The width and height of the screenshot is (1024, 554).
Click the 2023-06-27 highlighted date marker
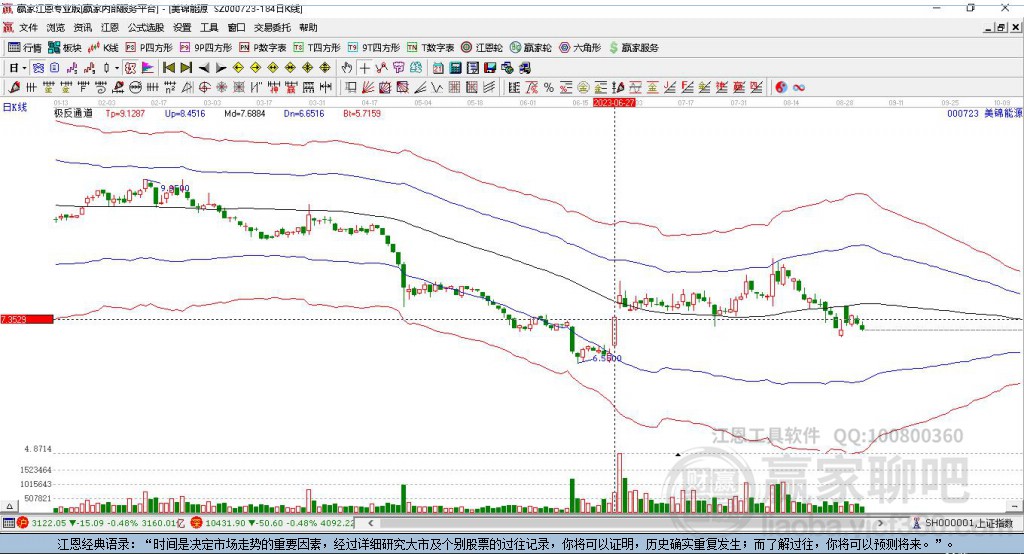click(614, 103)
